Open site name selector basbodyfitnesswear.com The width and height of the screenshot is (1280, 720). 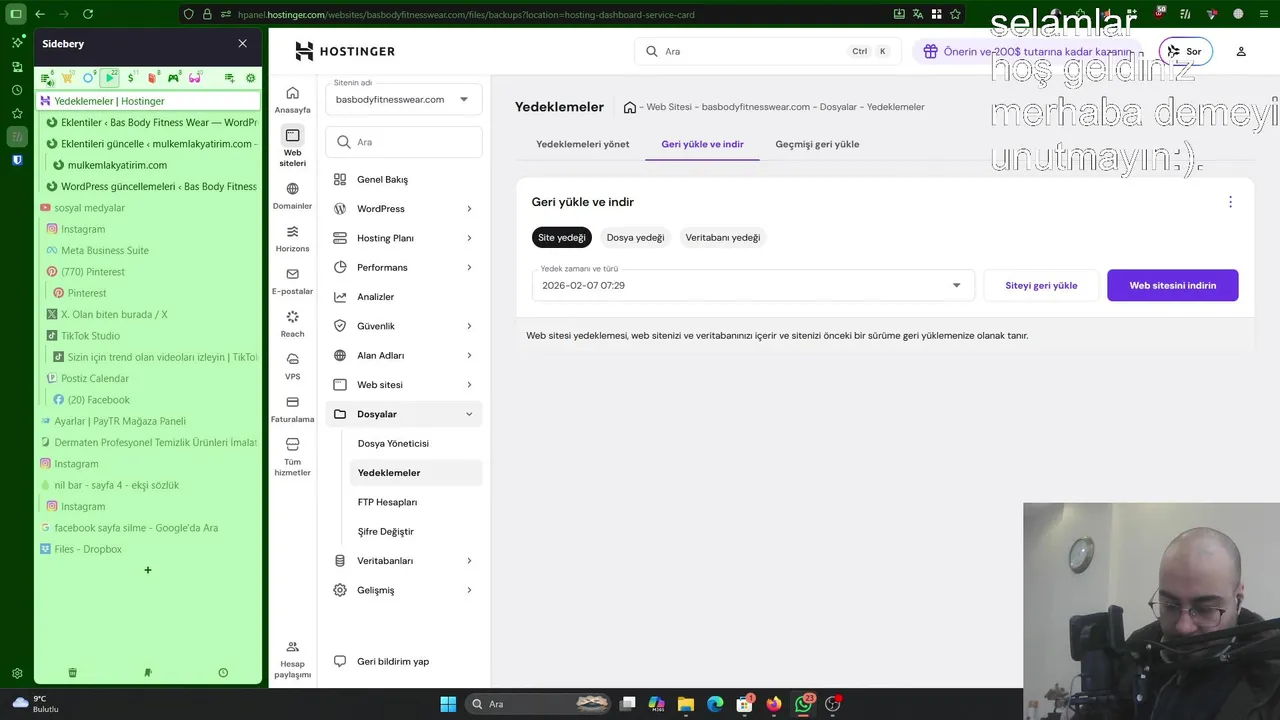tap(403, 99)
